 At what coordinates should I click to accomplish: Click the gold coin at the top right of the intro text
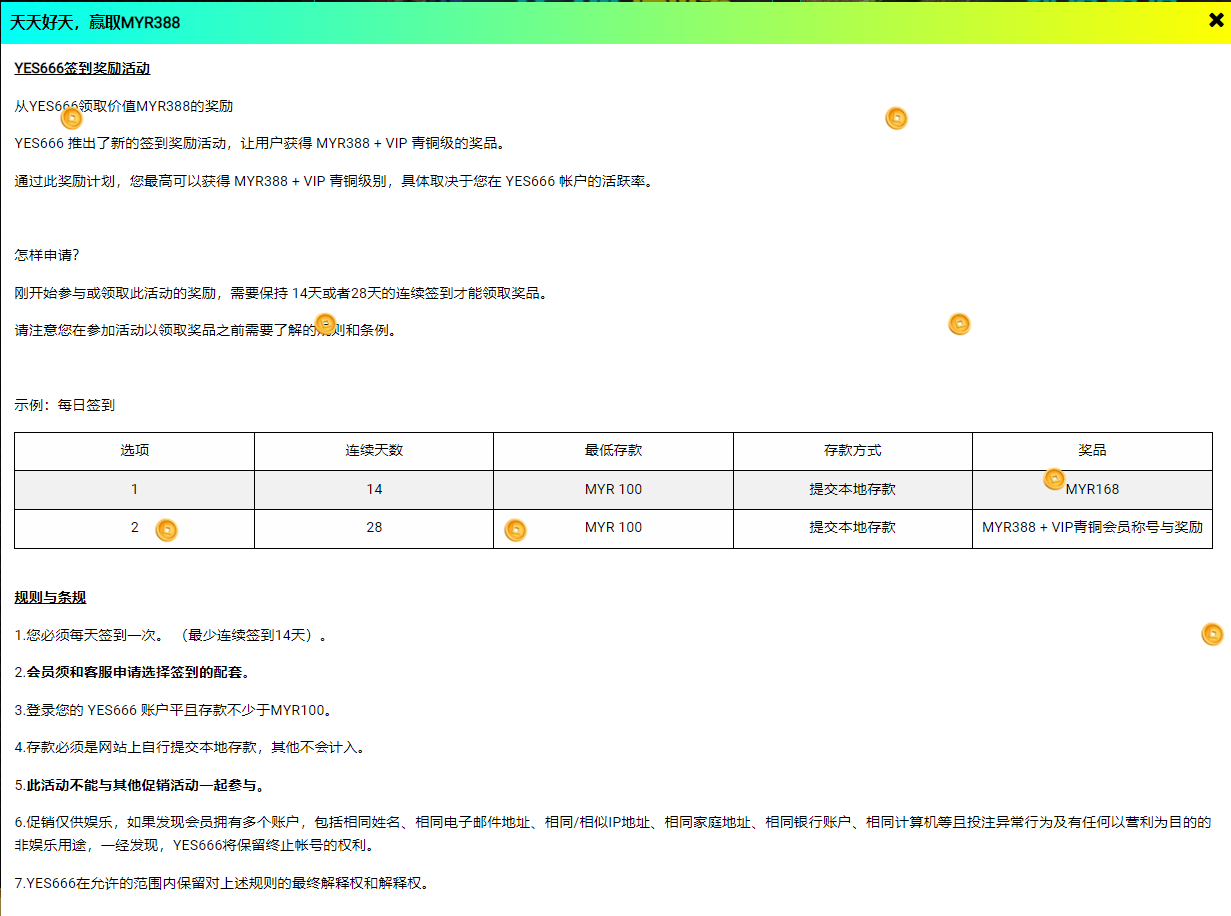coord(896,118)
